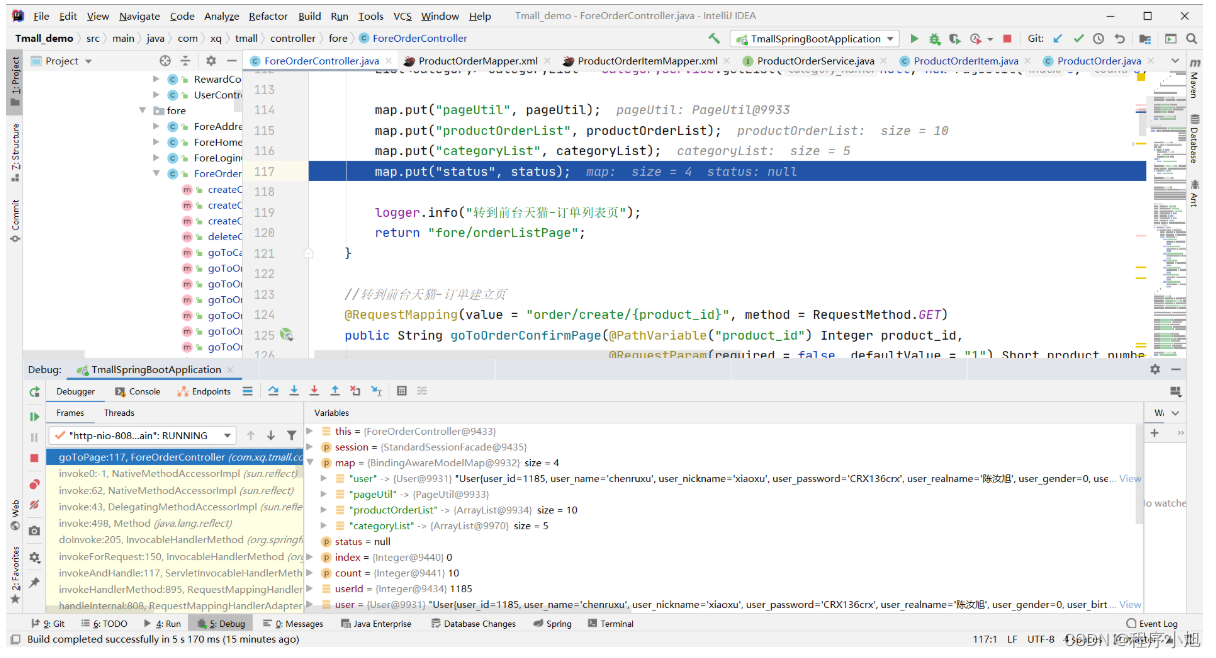Click View link on the "user" map entry
This screenshot has height=658, width=1216.
pyautogui.click(x=1130, y=479)
